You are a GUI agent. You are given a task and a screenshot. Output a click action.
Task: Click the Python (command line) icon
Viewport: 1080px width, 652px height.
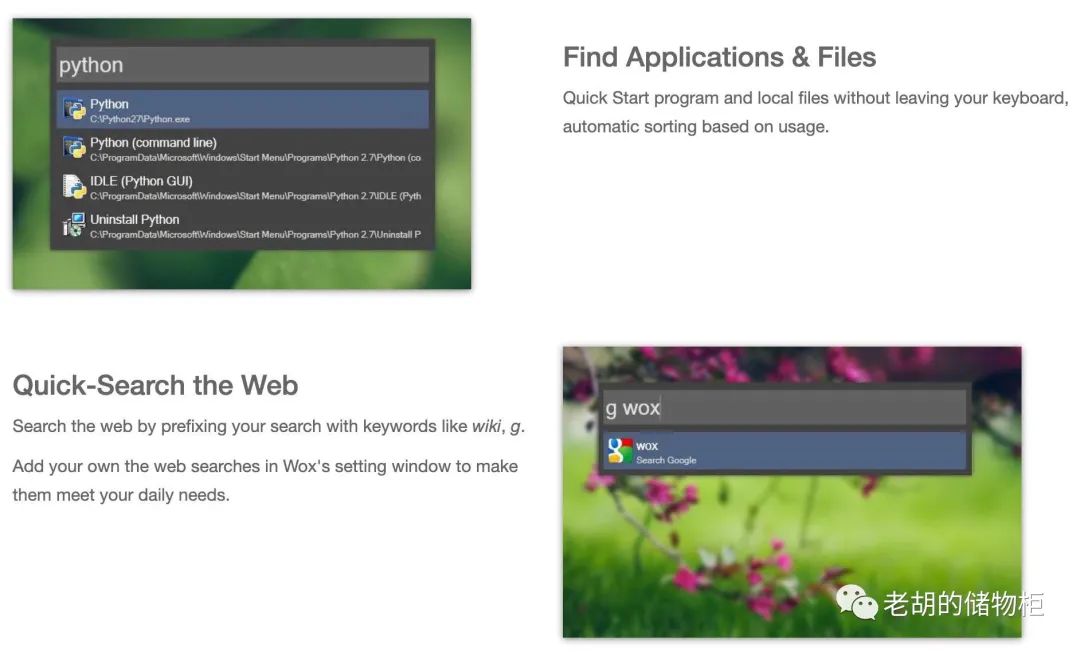click(74, 148)
